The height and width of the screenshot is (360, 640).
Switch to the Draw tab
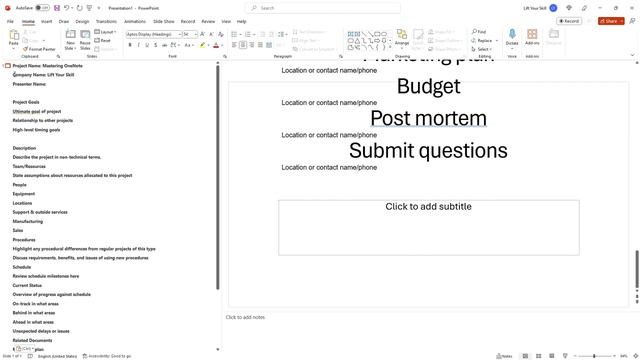(64, 21)
